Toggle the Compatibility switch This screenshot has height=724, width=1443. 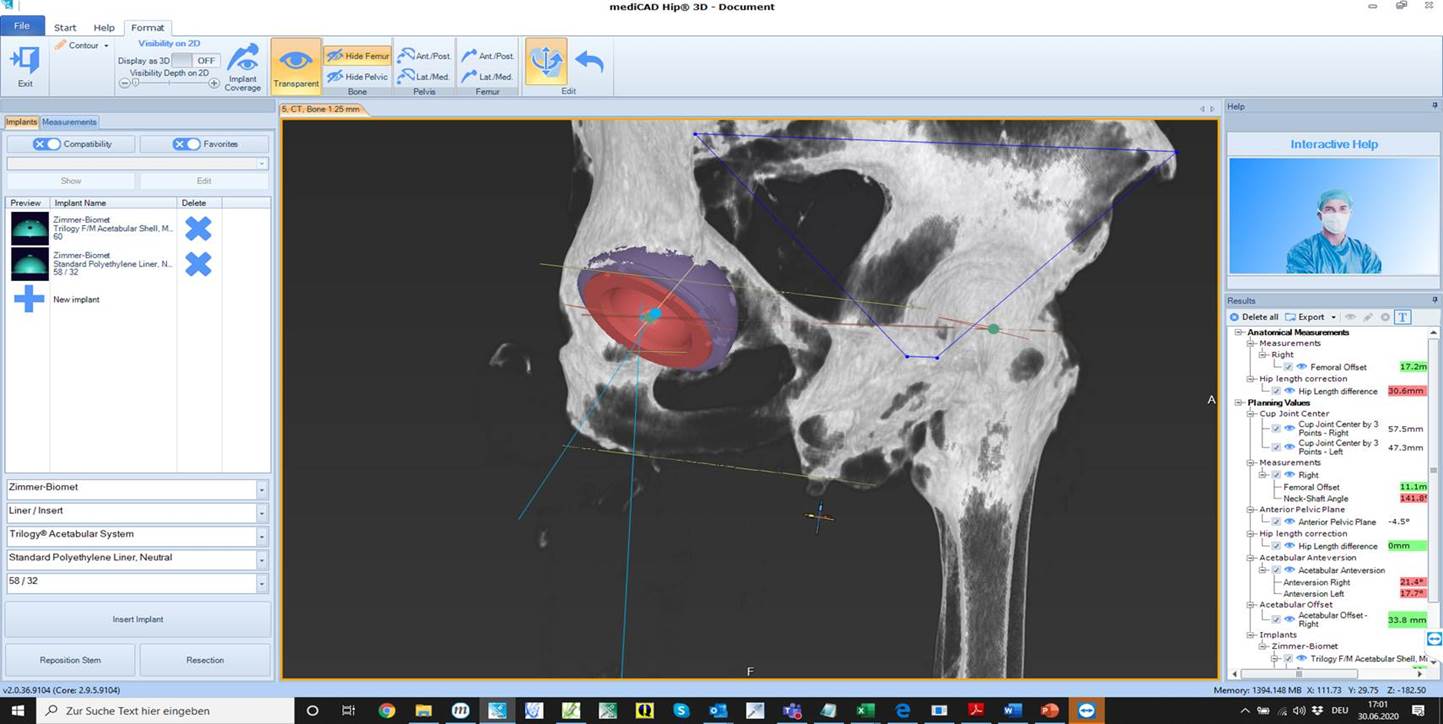[x=47, y=144]
